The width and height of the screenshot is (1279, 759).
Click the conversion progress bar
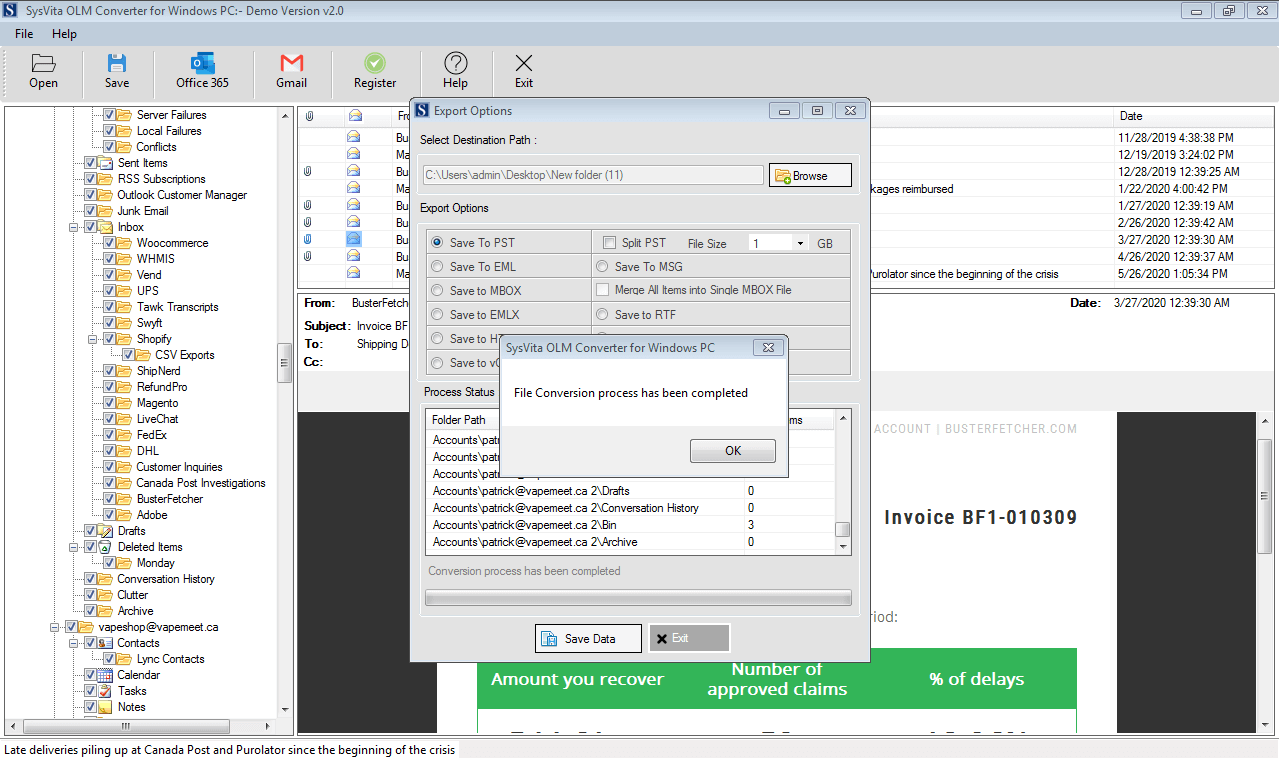[638, 598]
